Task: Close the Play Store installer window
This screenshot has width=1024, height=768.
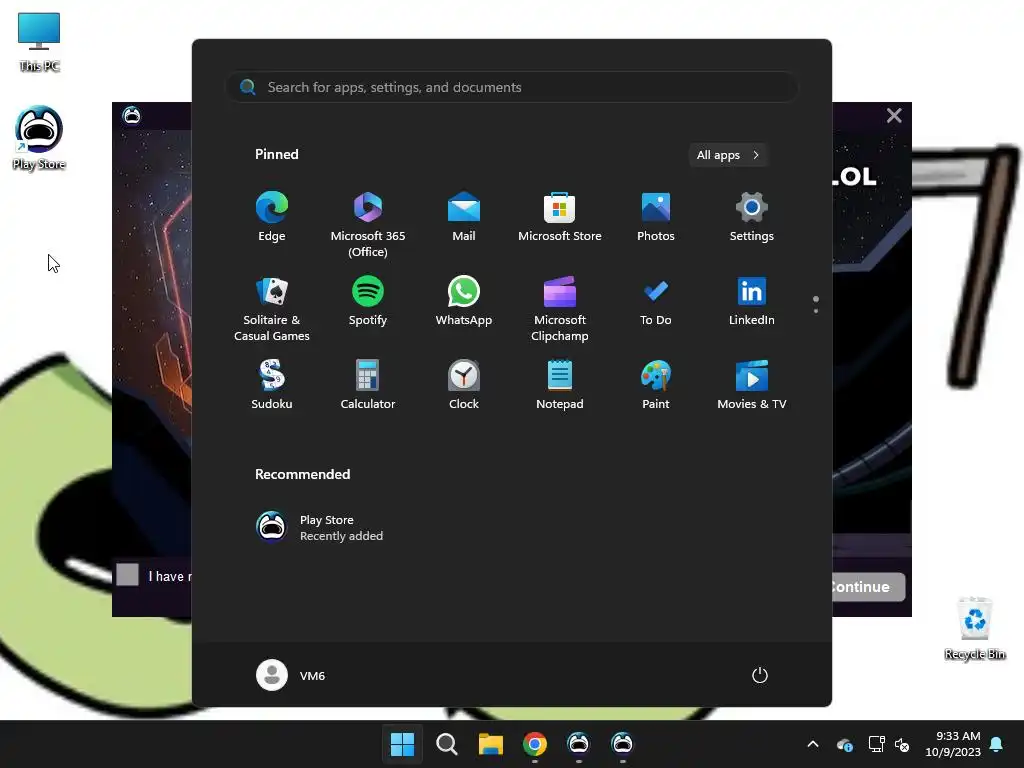Action: [894, 116]
